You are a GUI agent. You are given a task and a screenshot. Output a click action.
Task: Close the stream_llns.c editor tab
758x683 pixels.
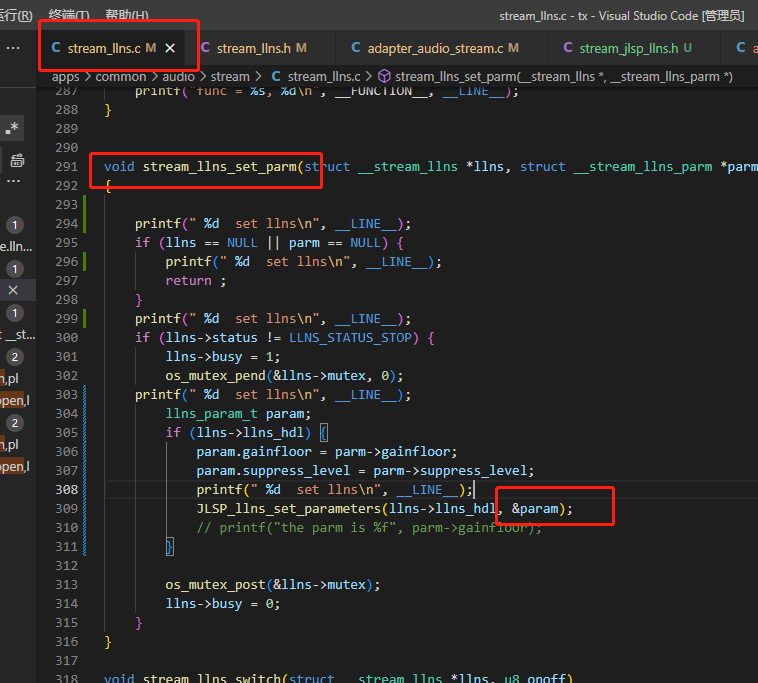point(170,48)
